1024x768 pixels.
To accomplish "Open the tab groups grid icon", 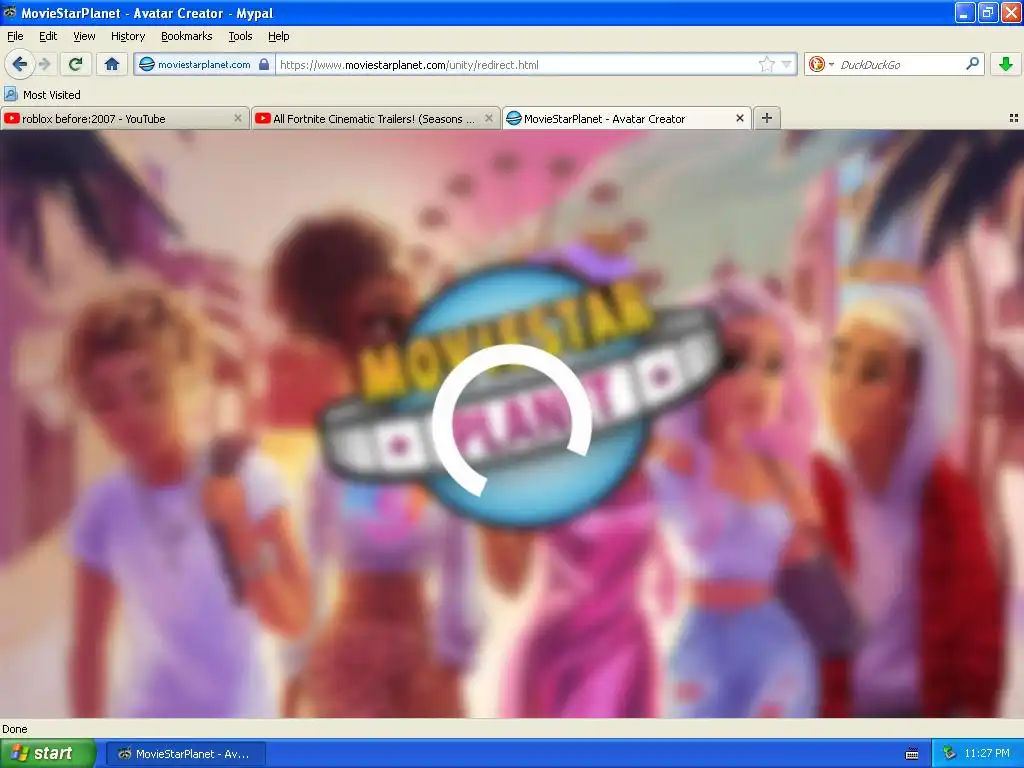I will [x=1014, y=118].
